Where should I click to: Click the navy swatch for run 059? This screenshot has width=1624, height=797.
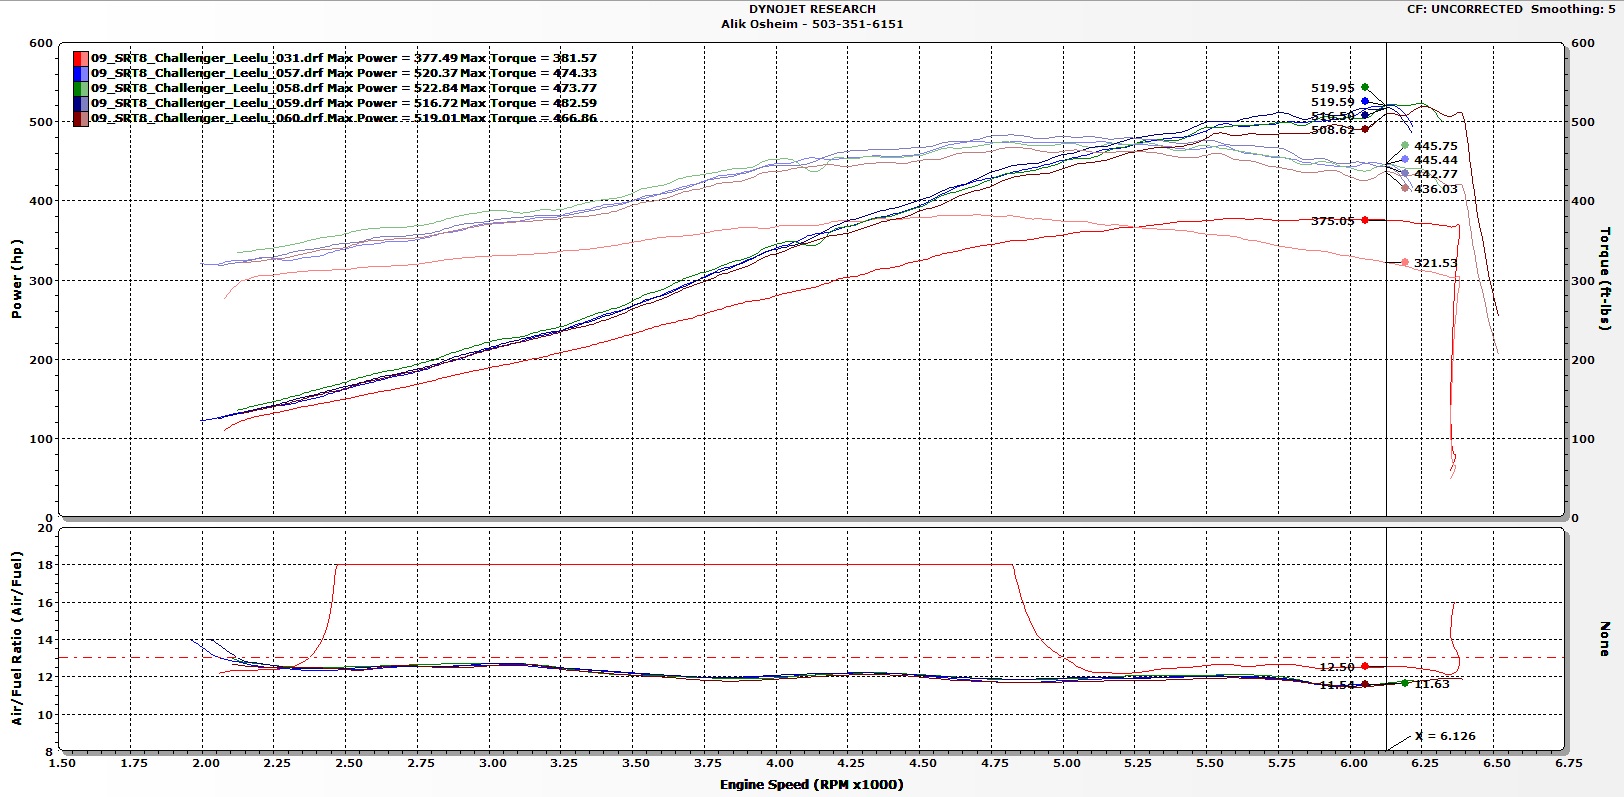pyautogui.click(x=80, y=103)
